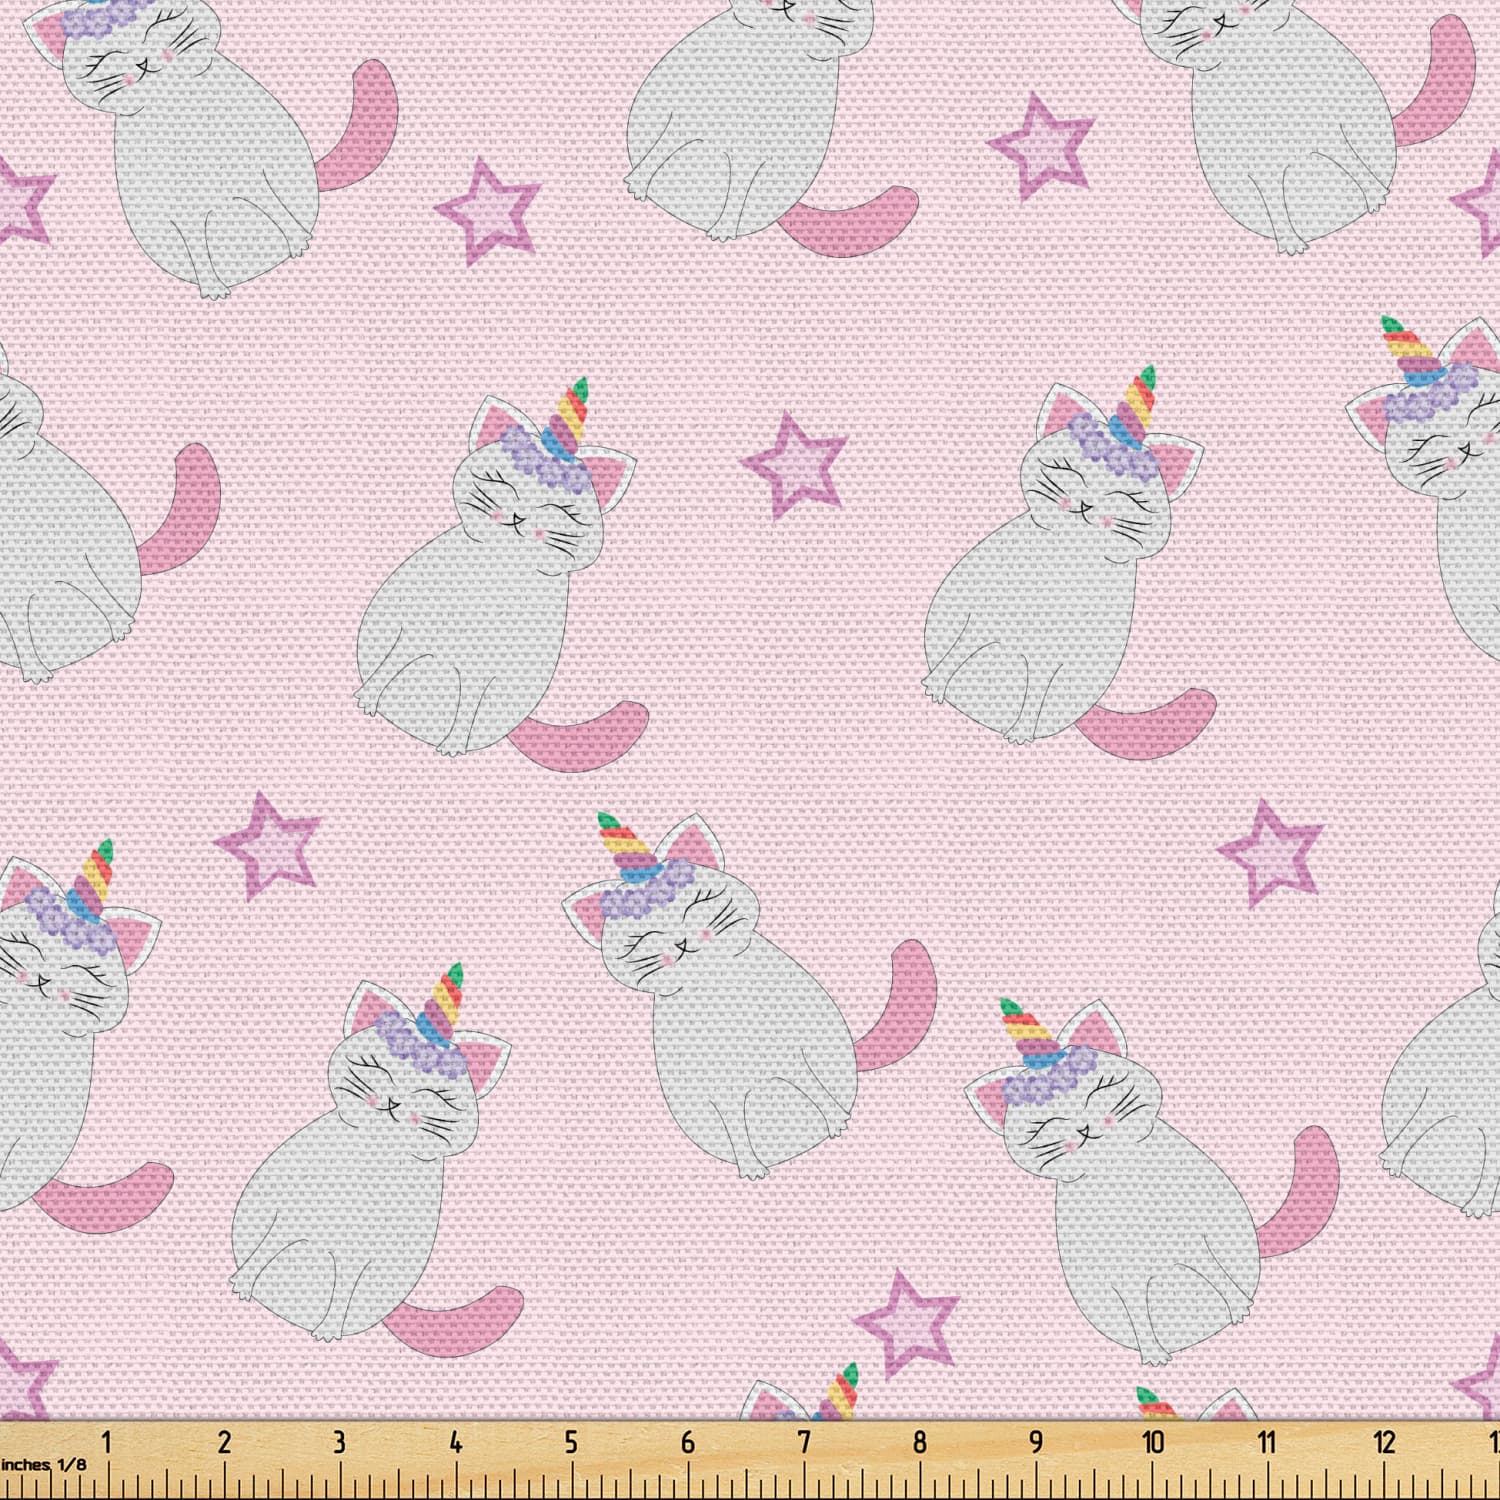Viewport: 1500px width, 1500px height.
Task: Click the "inches 1/8" ruler label
Action: 43,1465
